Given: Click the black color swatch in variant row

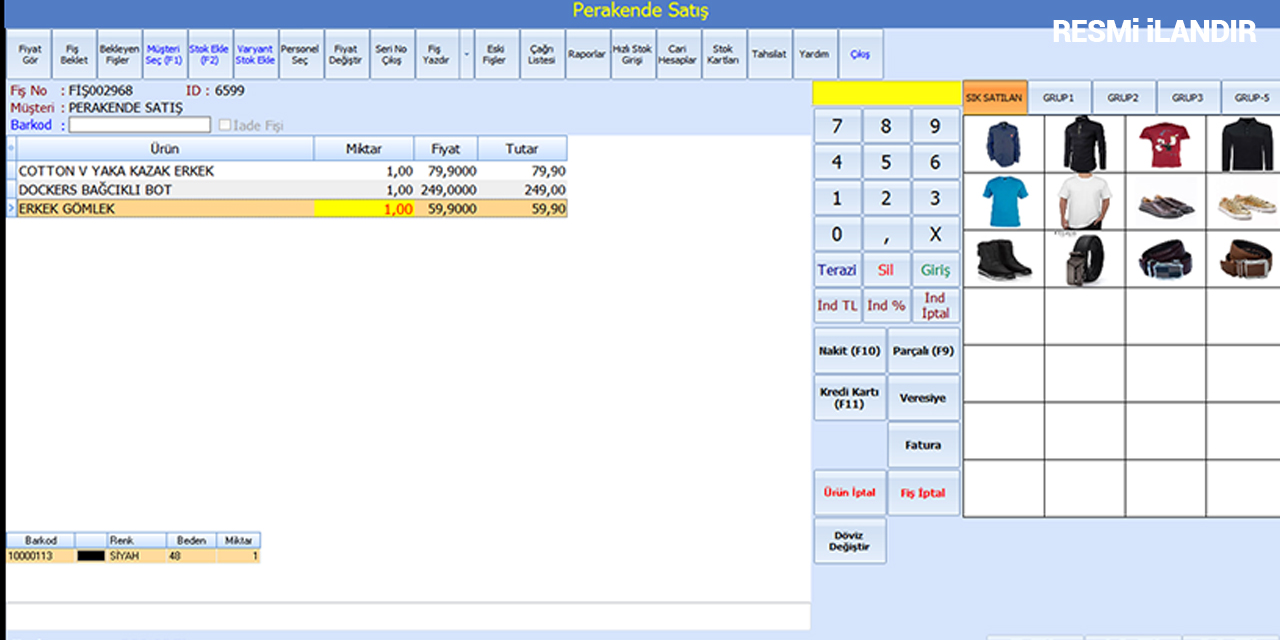Looking at the screenshot, I should [x=90, y=556].
